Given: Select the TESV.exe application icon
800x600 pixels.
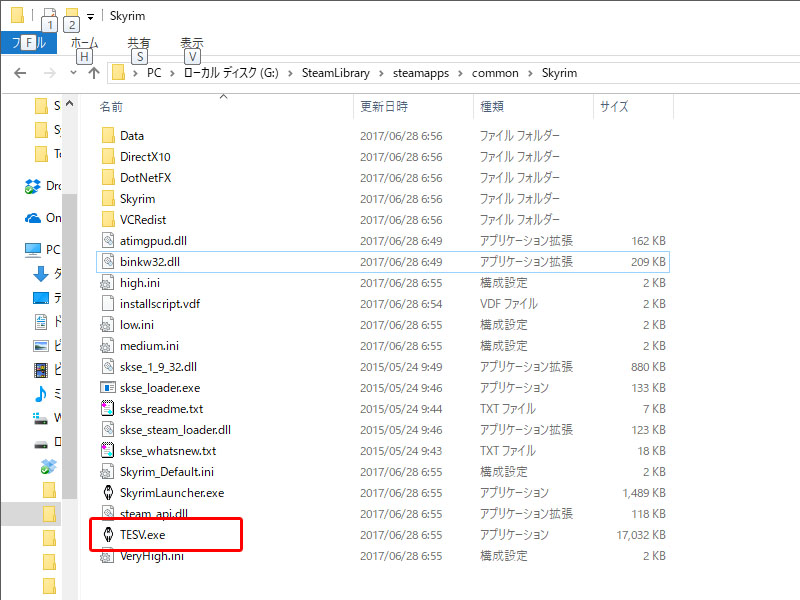Looking at the screenshot, I should [108, 535].
